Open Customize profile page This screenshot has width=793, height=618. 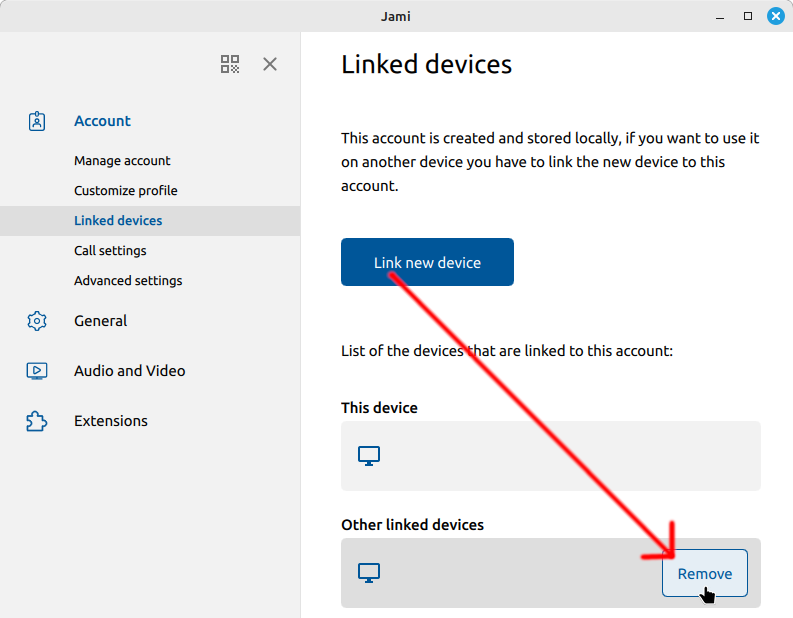pos(125,191)
